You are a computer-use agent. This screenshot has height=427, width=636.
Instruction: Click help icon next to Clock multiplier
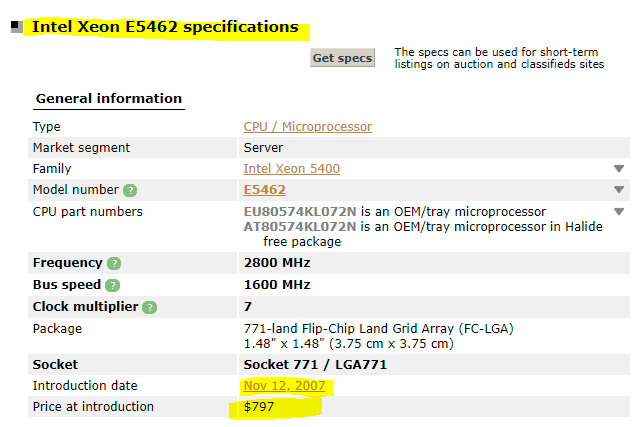[x=149, y=307]
